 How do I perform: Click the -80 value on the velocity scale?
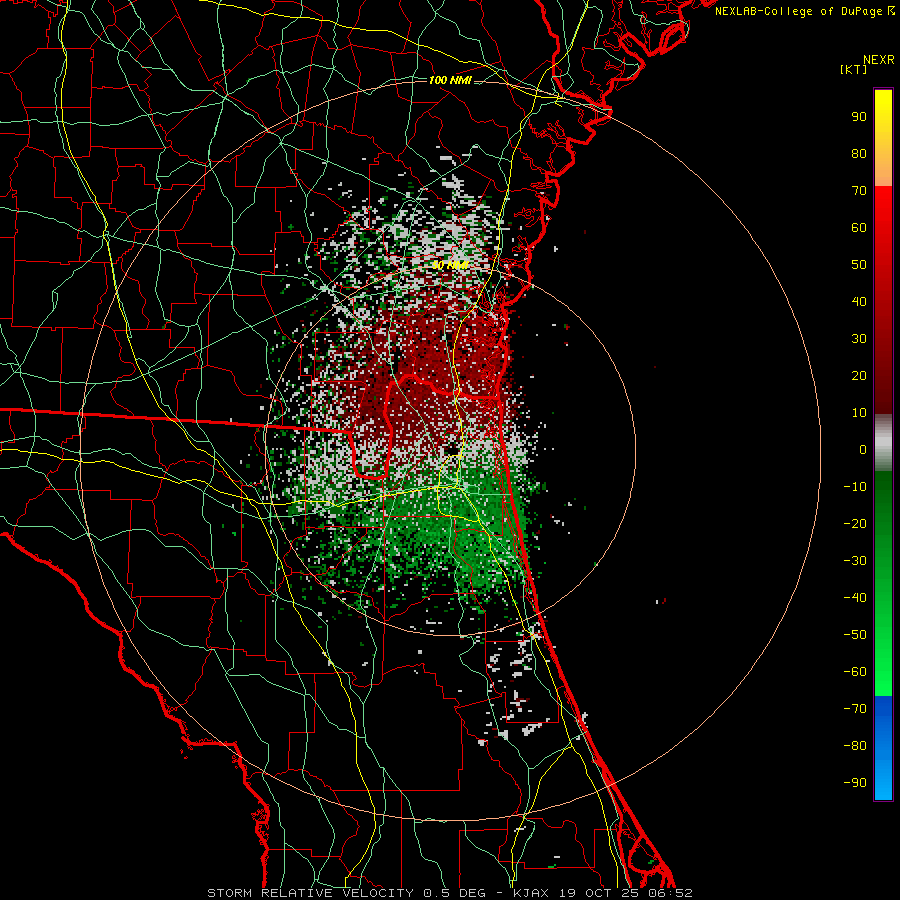[x=855, y=746]
